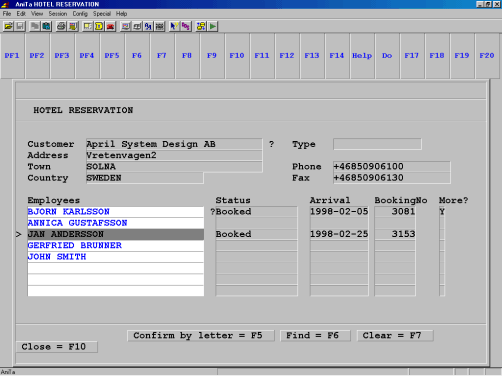The width and height of the screenshot is (502, 376).
Task: Open the Config menu
Action: 80,14
